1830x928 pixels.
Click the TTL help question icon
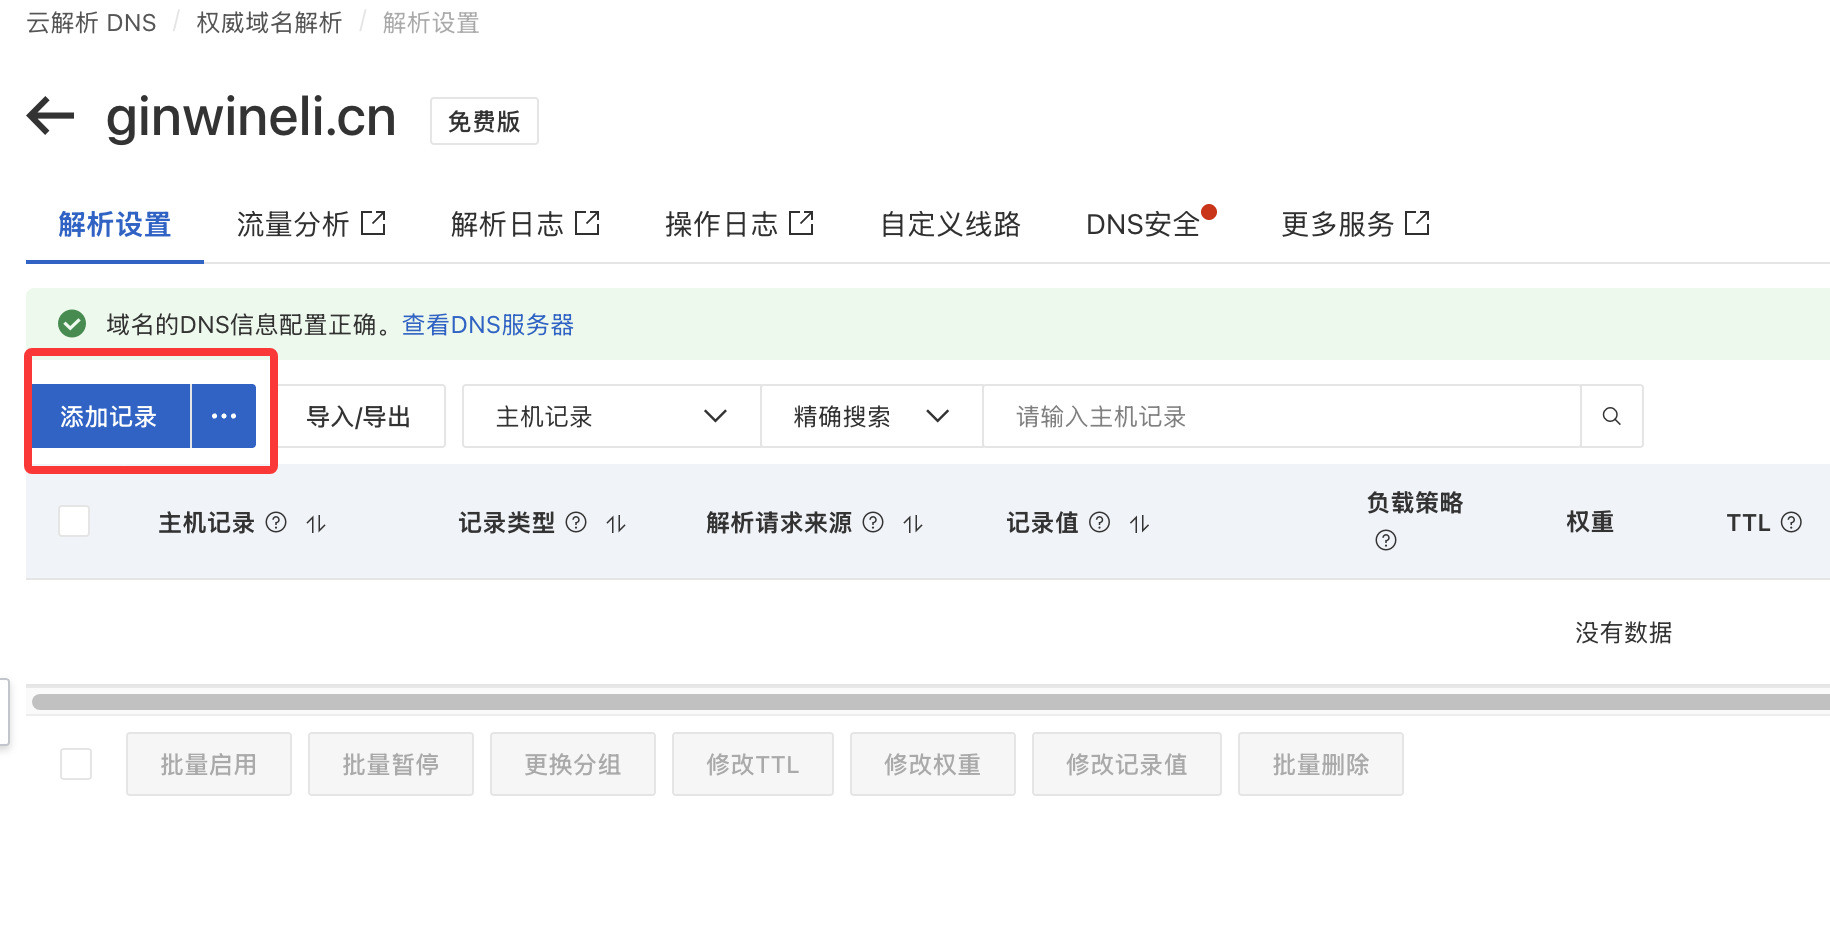tap(1792, 522)
